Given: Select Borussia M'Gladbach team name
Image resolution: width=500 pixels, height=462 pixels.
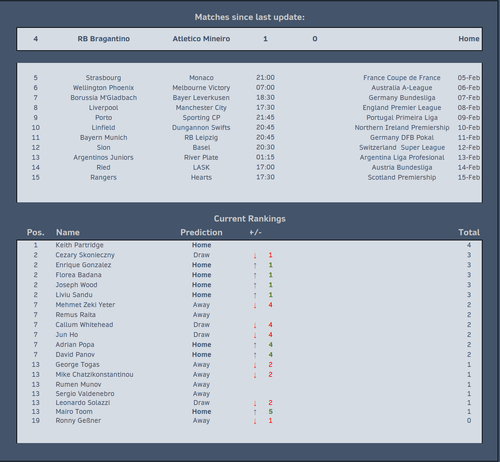Looking at the screenshot, I should click(103, 98).
